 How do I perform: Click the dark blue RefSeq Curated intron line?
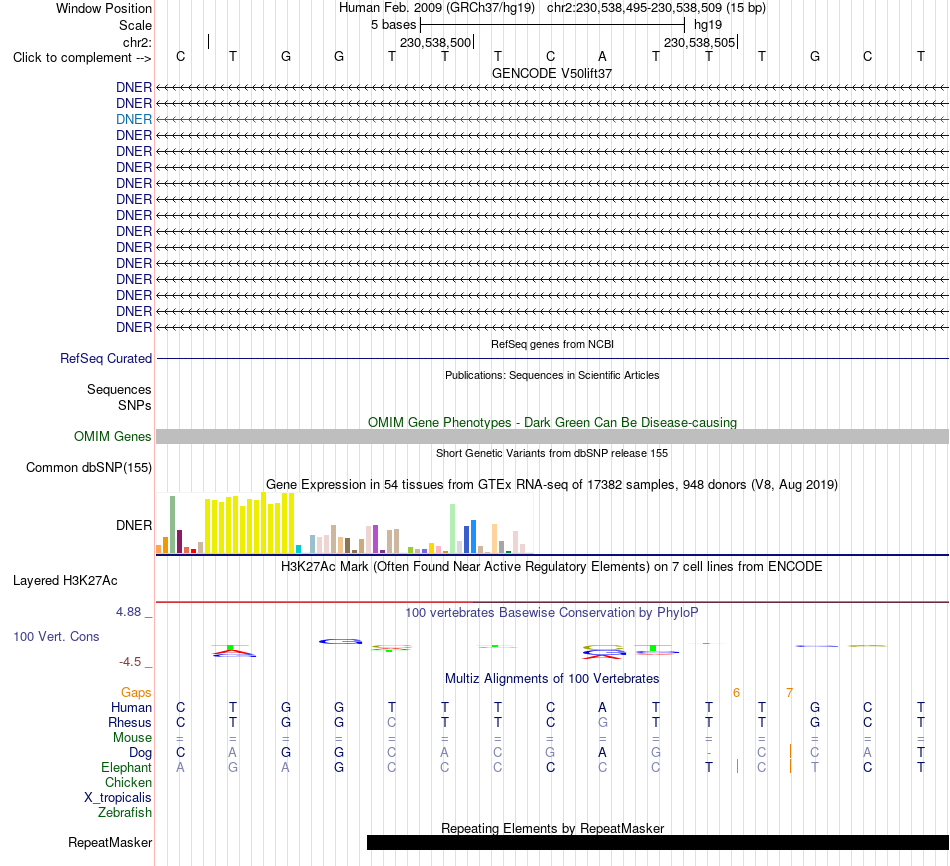pos(552,359)
